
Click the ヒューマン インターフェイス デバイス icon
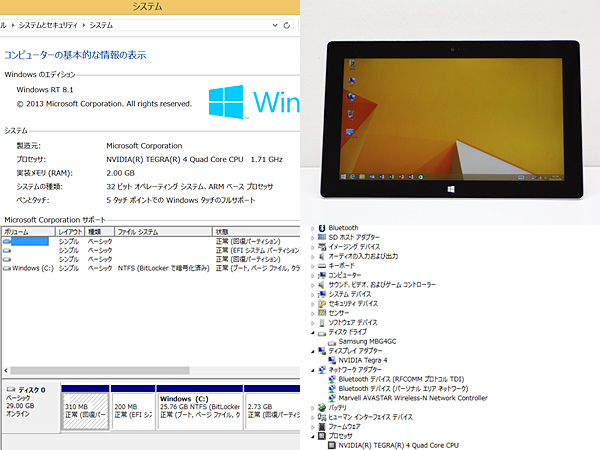[x=322, y=417]
